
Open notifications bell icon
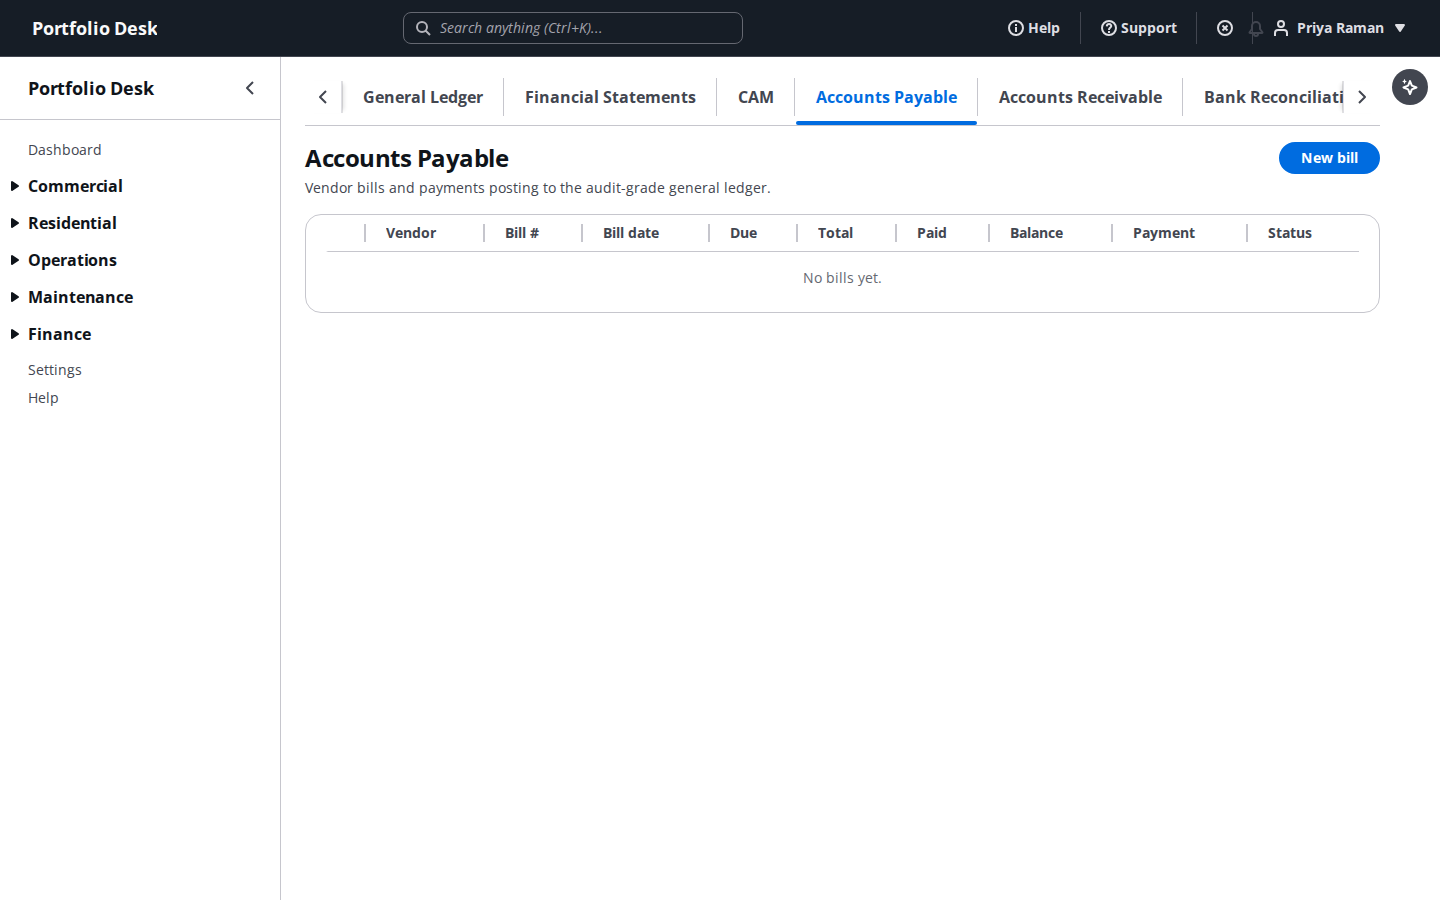click(1256, 28)
